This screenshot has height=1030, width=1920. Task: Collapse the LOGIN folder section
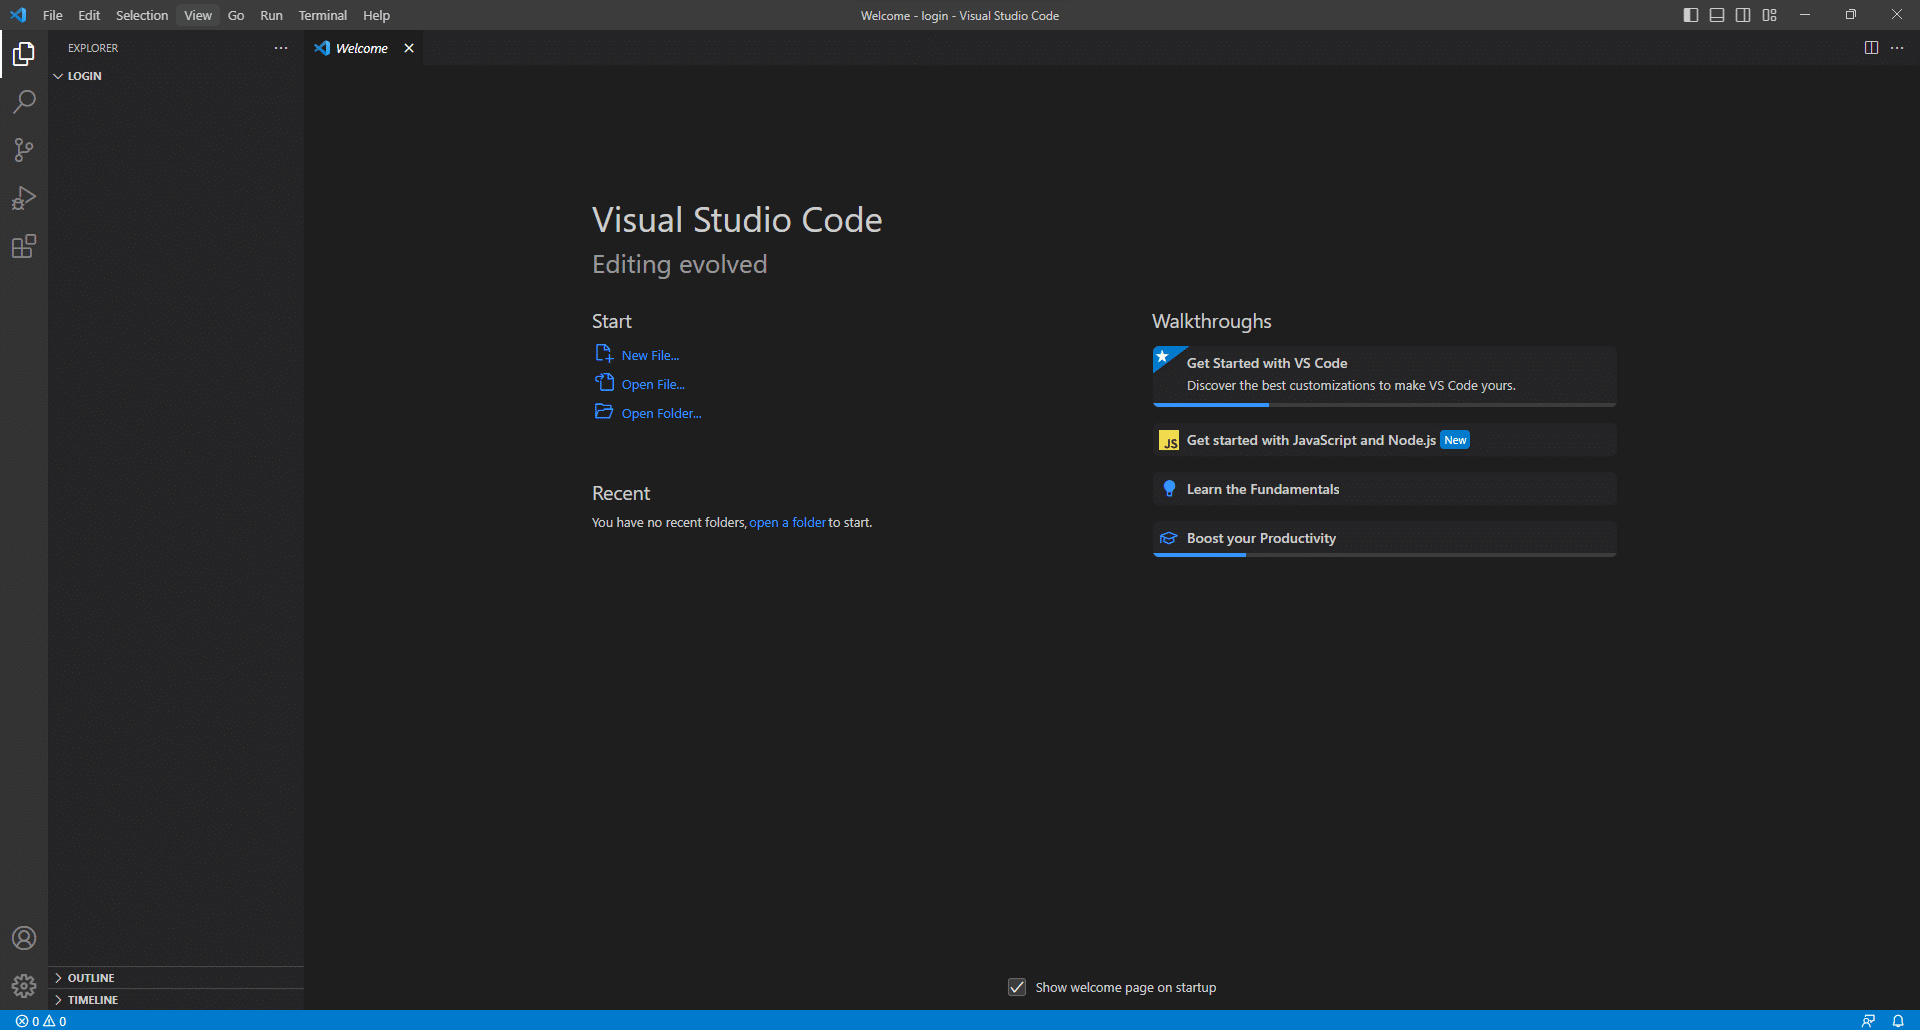(x=176, y=76)
